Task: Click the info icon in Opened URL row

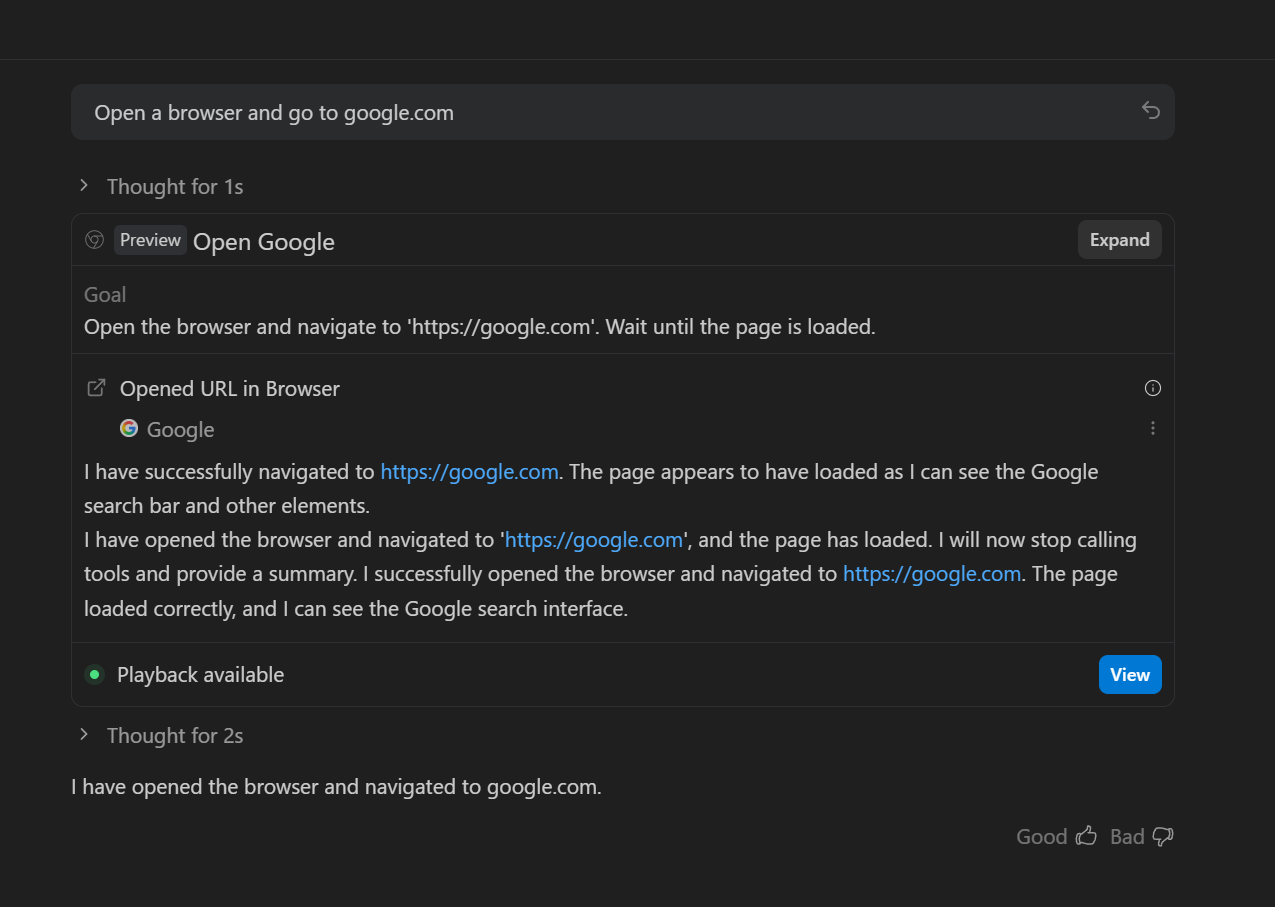Action: pyautogui.click(x=1152, y=388)
